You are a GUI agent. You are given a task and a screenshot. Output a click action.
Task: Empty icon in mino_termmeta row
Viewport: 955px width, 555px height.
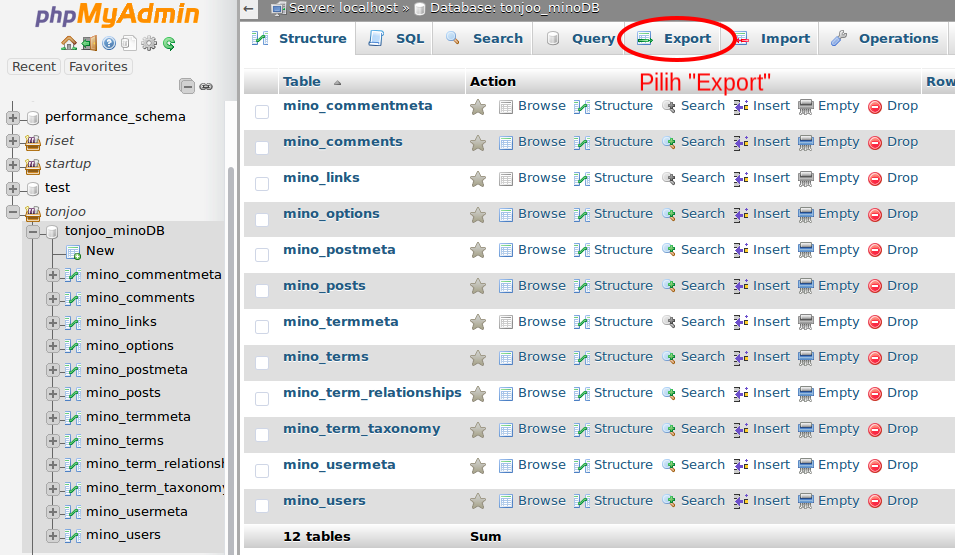[x=806, y=322]
